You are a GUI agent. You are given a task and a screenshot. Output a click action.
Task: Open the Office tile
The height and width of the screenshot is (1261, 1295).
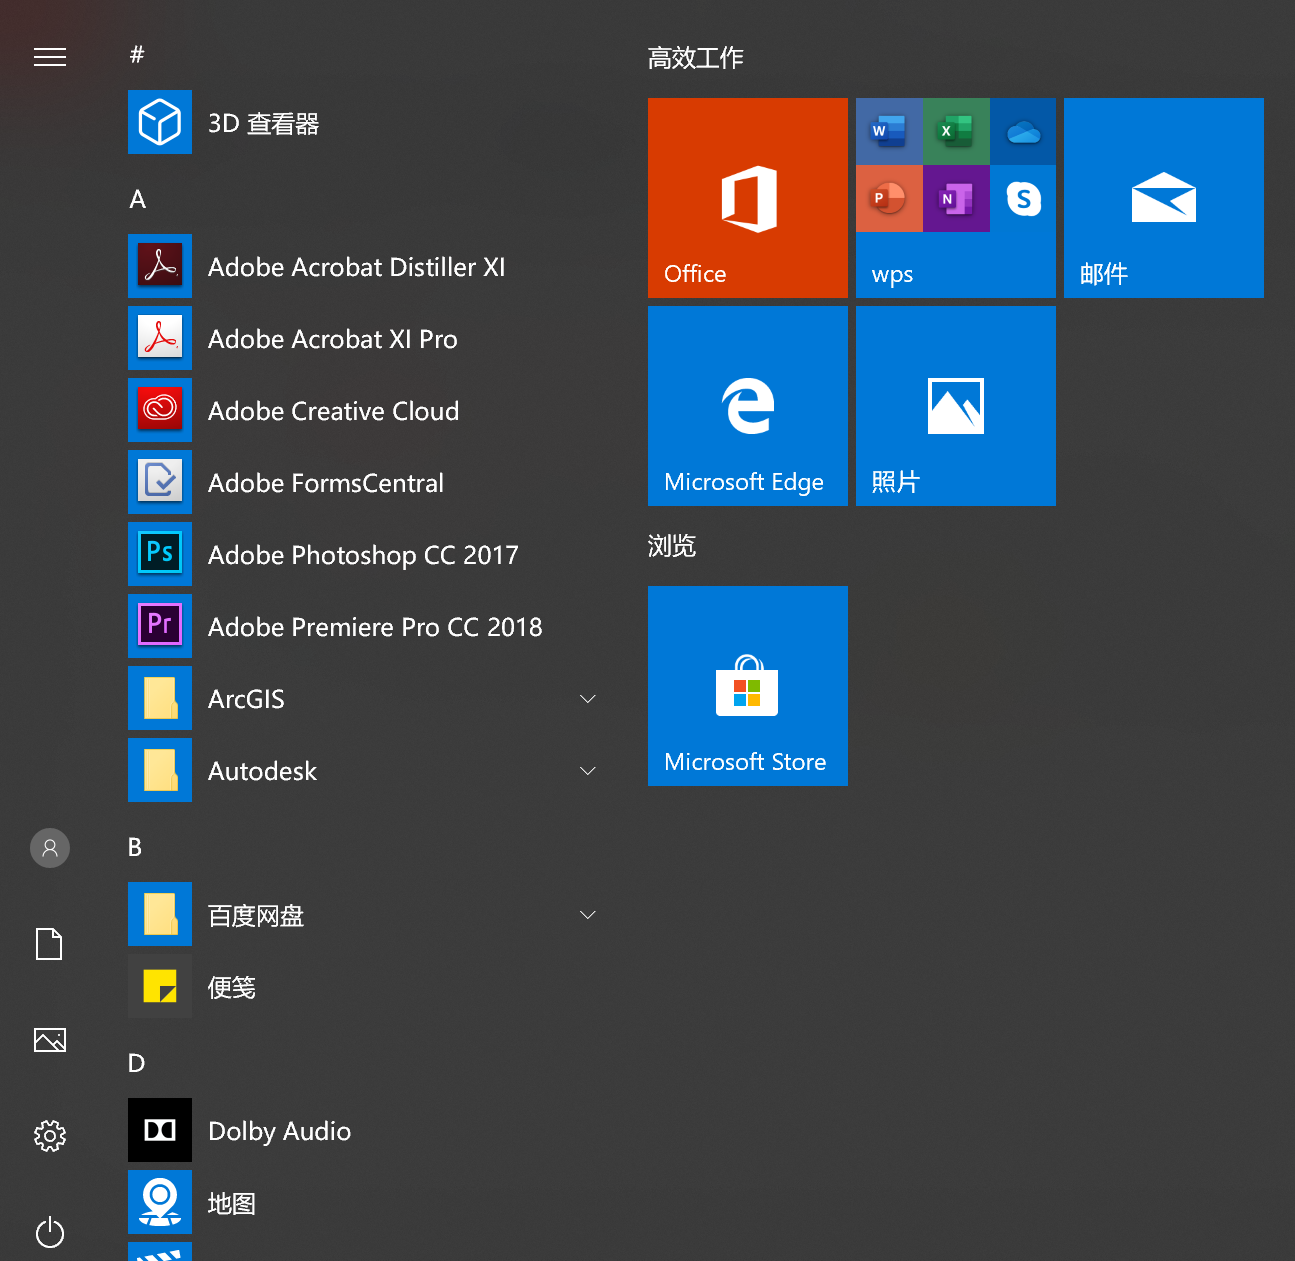click(748, 198)
